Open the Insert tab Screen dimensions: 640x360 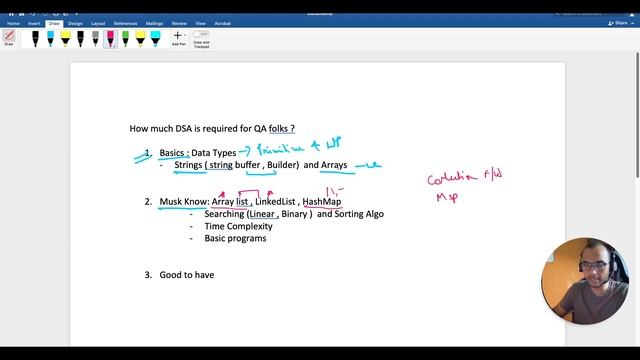point(34,24)
